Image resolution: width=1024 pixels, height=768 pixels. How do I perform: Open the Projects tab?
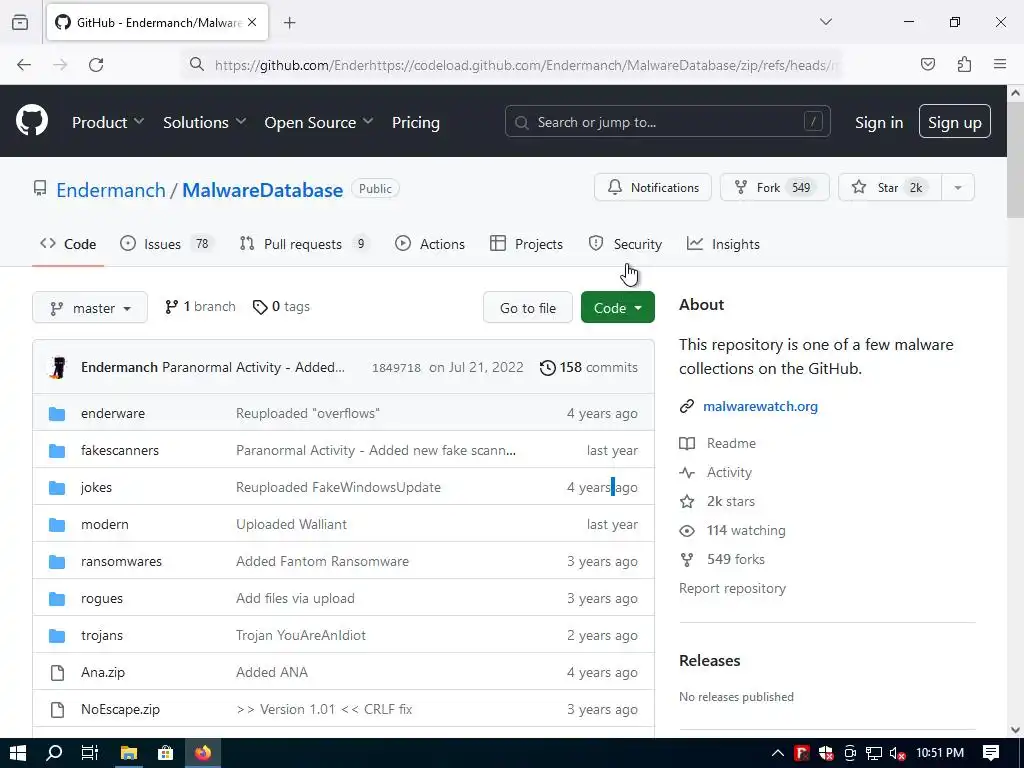(526, 244)
